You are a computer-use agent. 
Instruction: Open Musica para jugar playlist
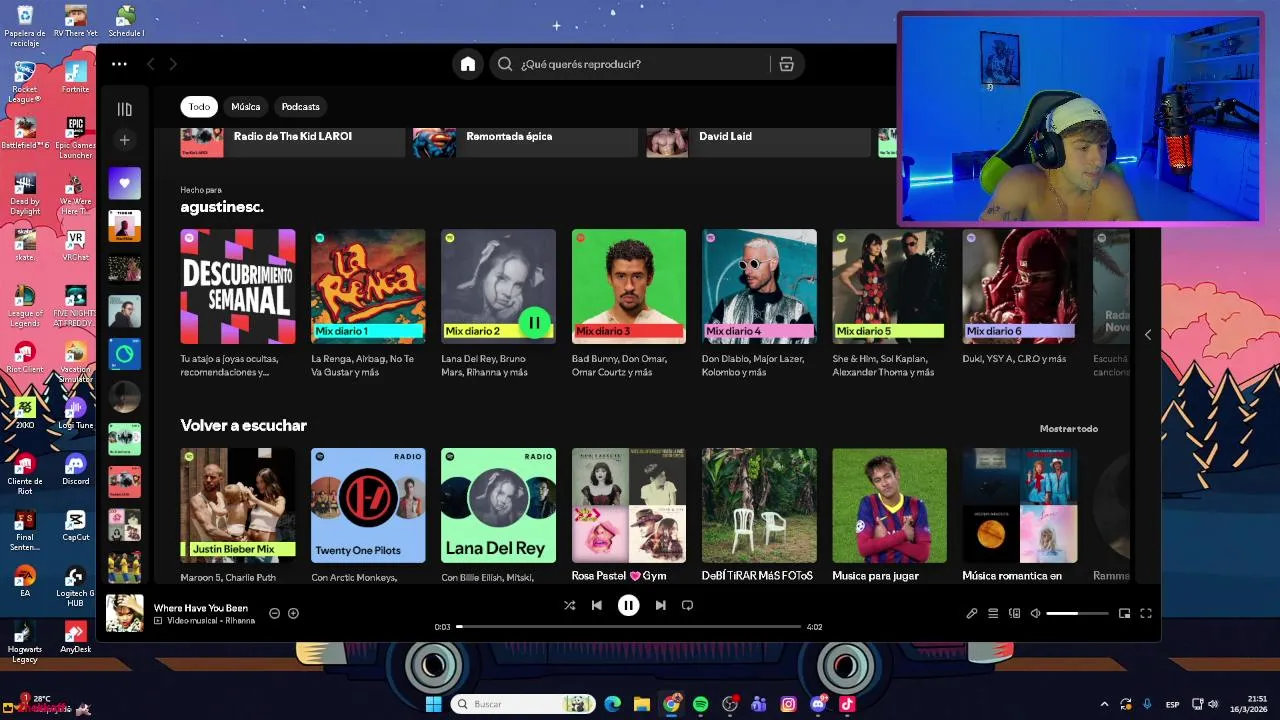889,505
